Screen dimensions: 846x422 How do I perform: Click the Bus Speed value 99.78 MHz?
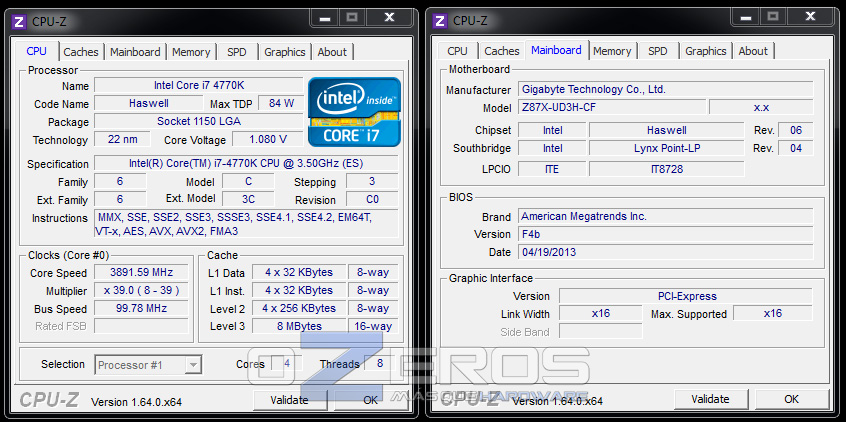(141, 308)
